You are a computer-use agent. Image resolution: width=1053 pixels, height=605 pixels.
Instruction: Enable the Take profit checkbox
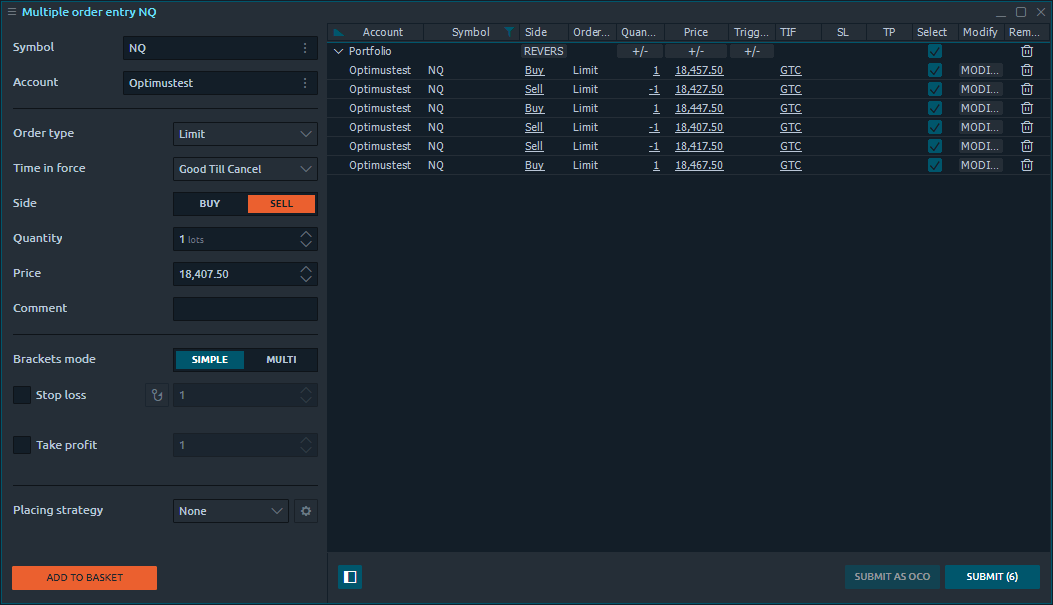tap(22, 445)
